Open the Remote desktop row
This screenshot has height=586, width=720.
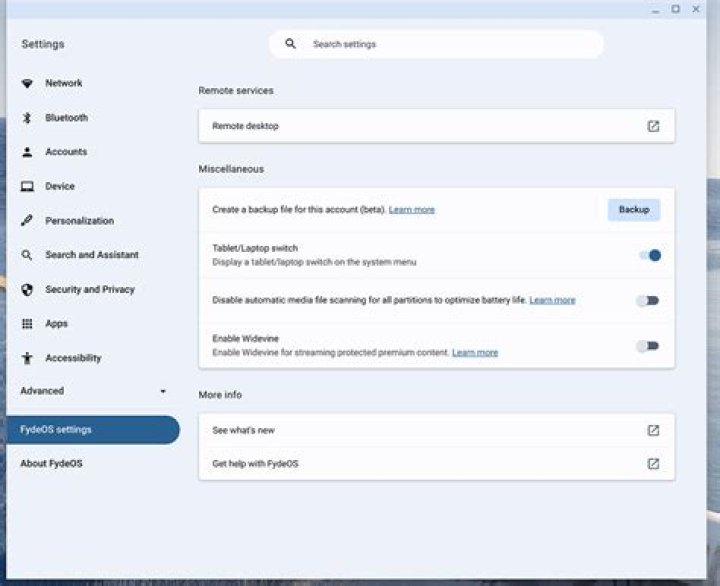pos(437,126)
